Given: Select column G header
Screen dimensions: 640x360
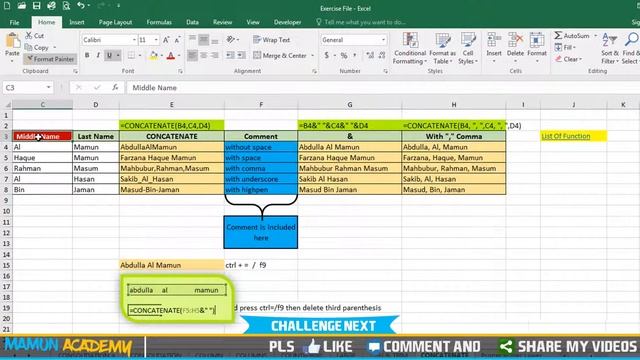Looking at the screenshot, I should pyautogui.click(x=350, y=105).
